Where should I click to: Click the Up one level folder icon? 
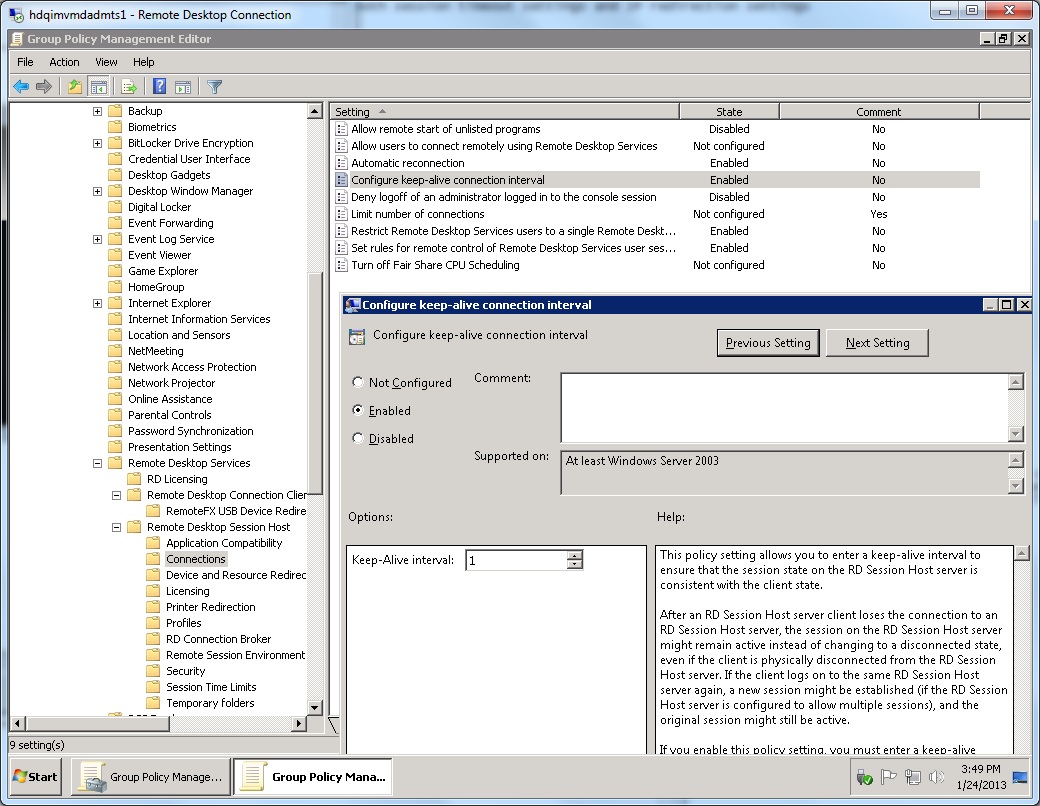[75, 86]
